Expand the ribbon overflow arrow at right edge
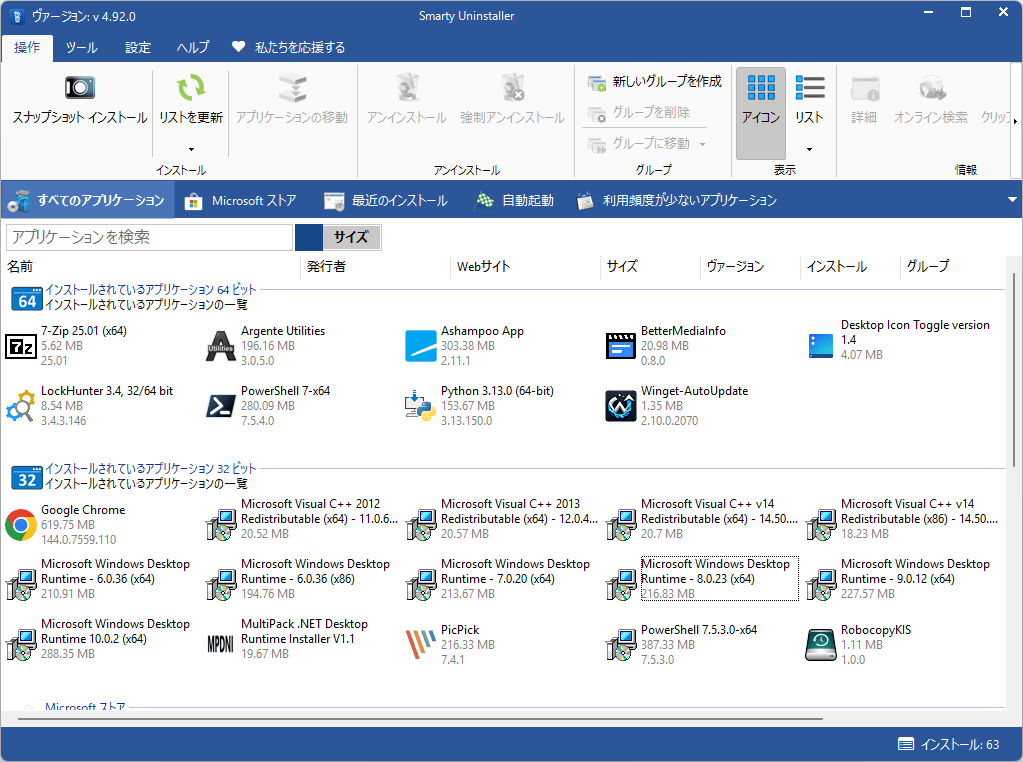 click(x=1015, y=120)
